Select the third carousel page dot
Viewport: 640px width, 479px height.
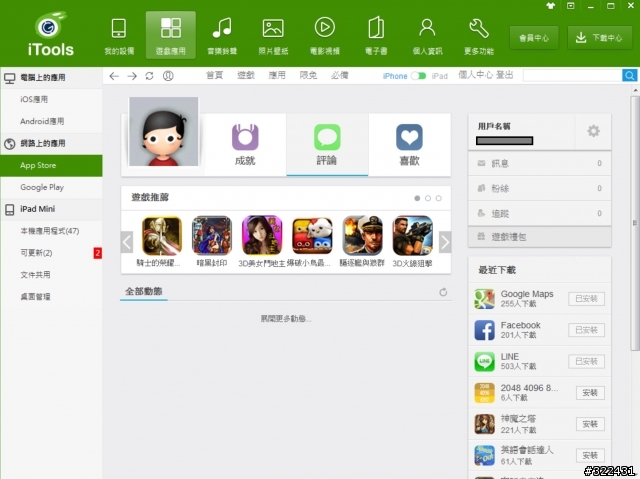click(x=438, y=198)
